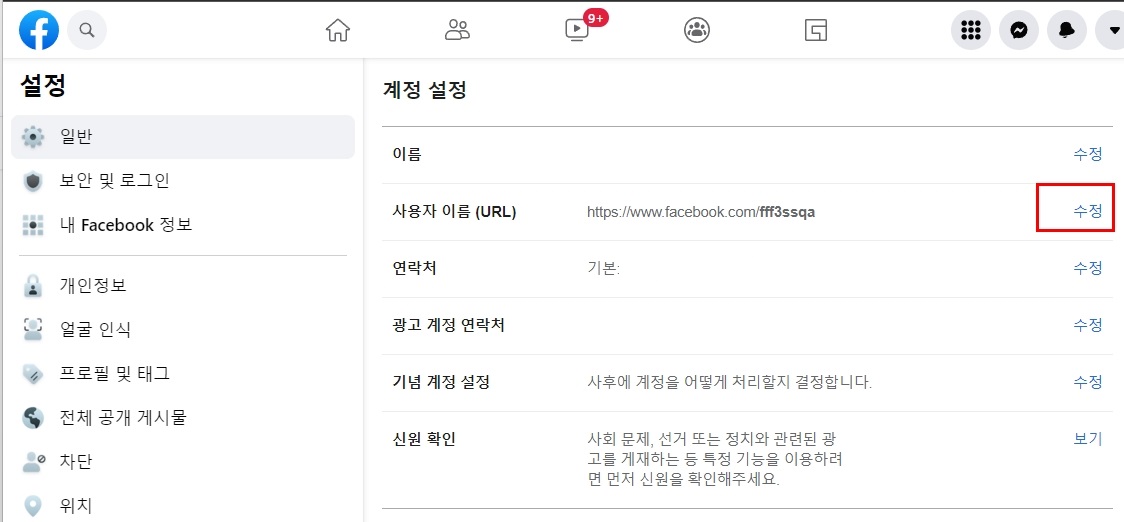Edit the 이름 row via 수정
1124x522 pixels.
point(1087,154)
